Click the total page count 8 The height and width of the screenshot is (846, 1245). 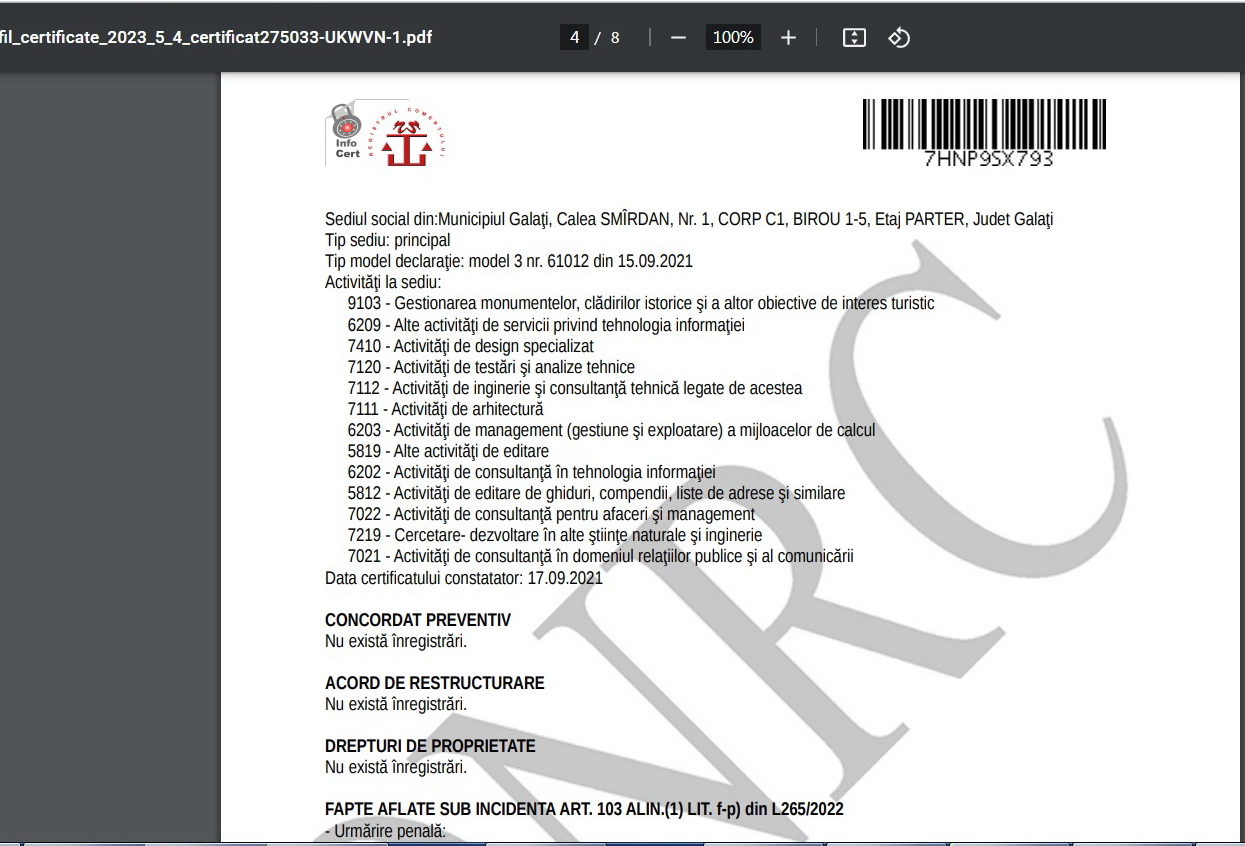pos(615,38)
